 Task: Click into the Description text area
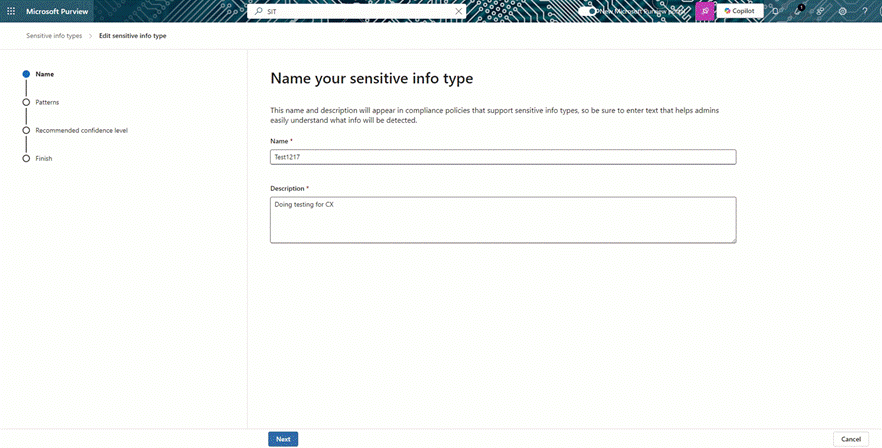(503, 219)
